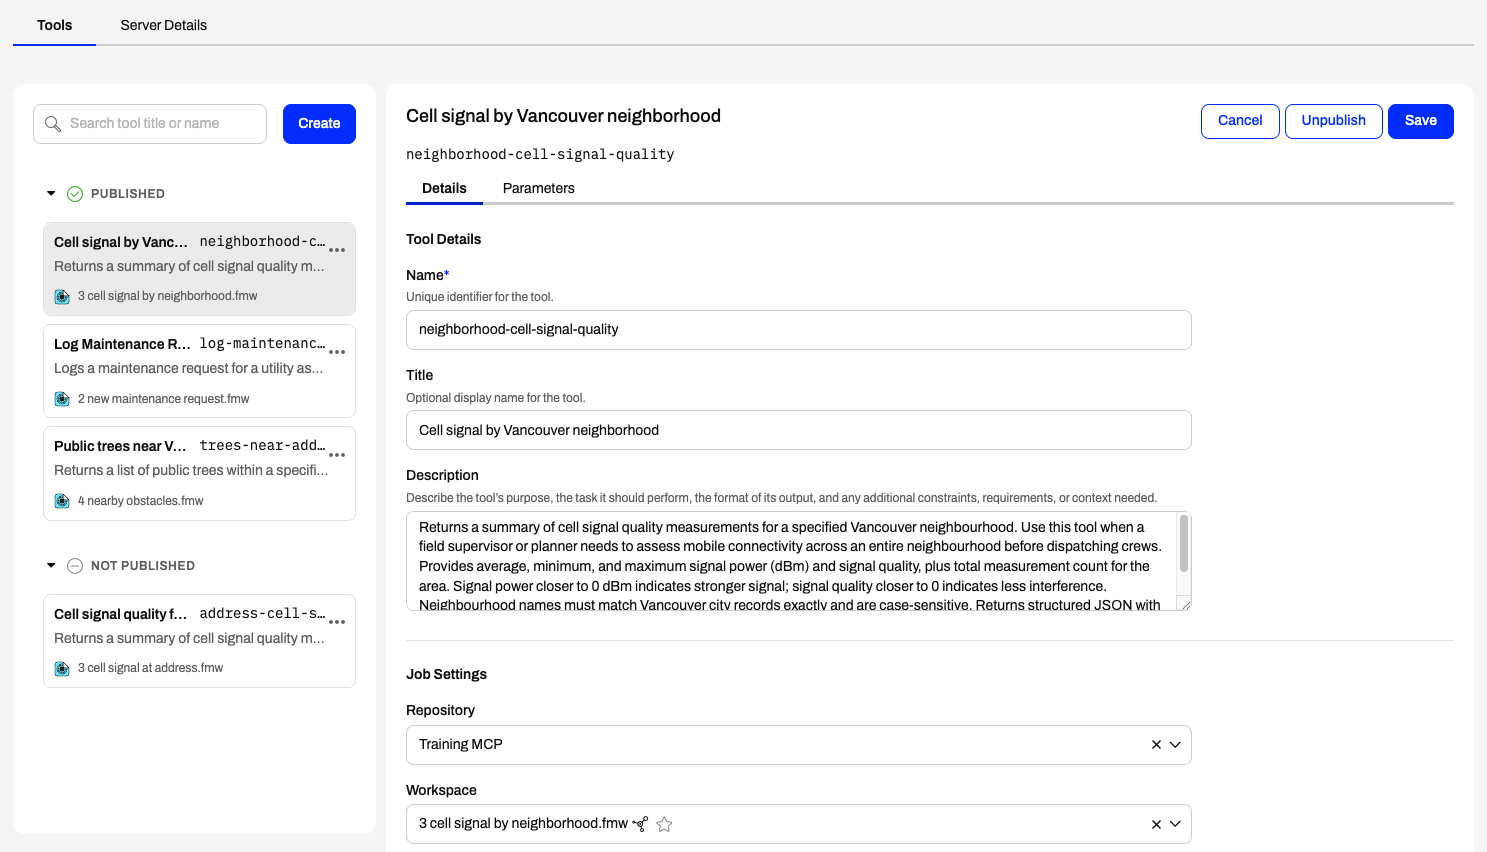Switch to the Server Details tab
Viewport: 1487px width, 852px height.
164,25
